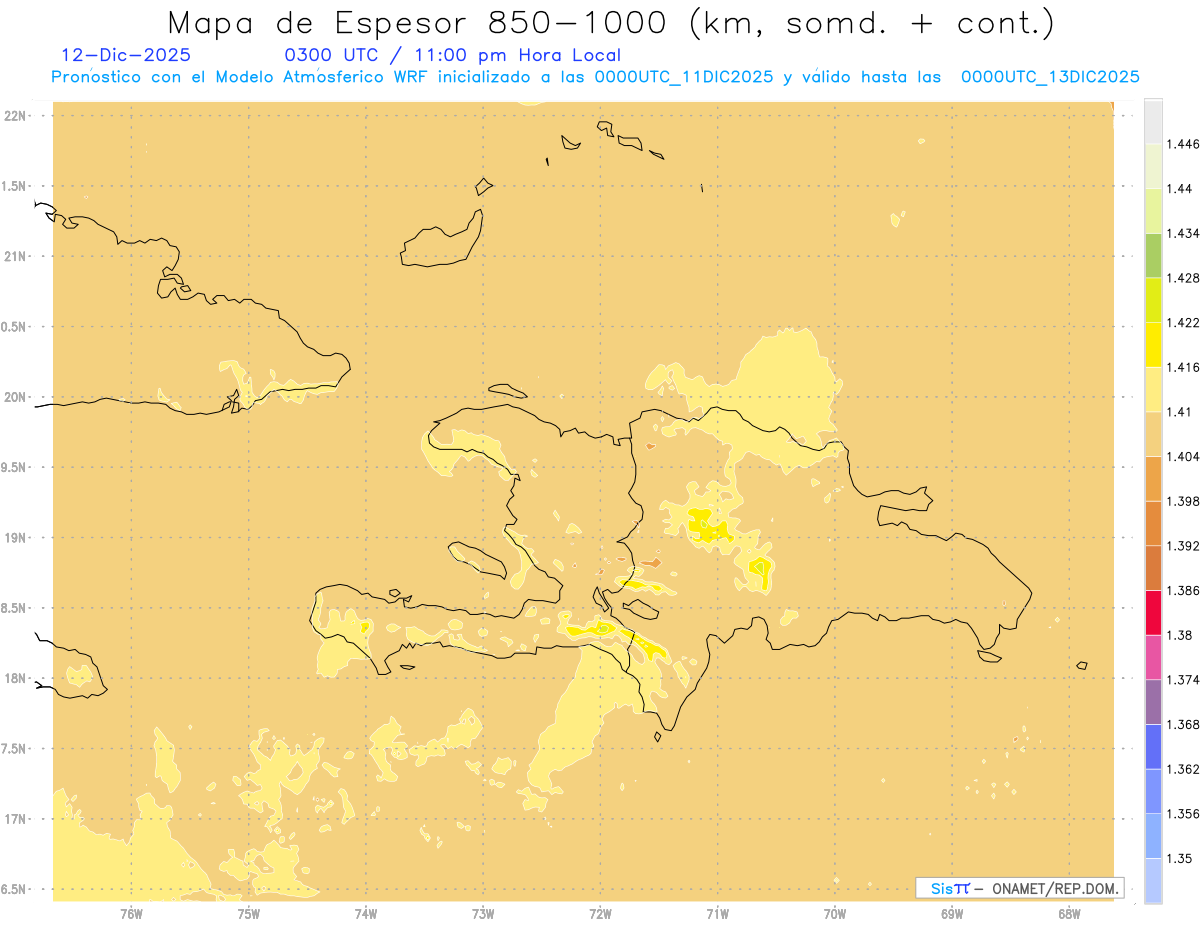Click the 18N latitude axis label
Image resolution: width=1200 pixels, height=927 pixels.
point(14,678)
